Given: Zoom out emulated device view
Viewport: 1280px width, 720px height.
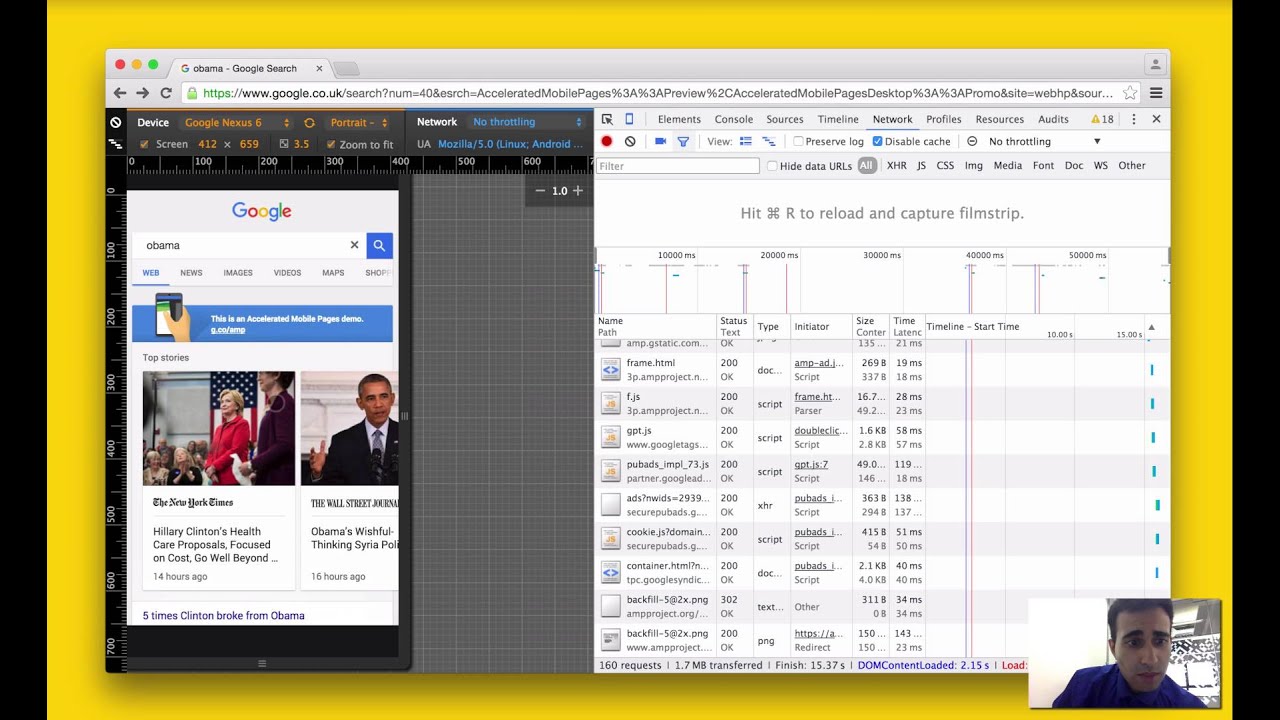Looking at the screenshot, I should pyautogui.click(x=540, y=190).
